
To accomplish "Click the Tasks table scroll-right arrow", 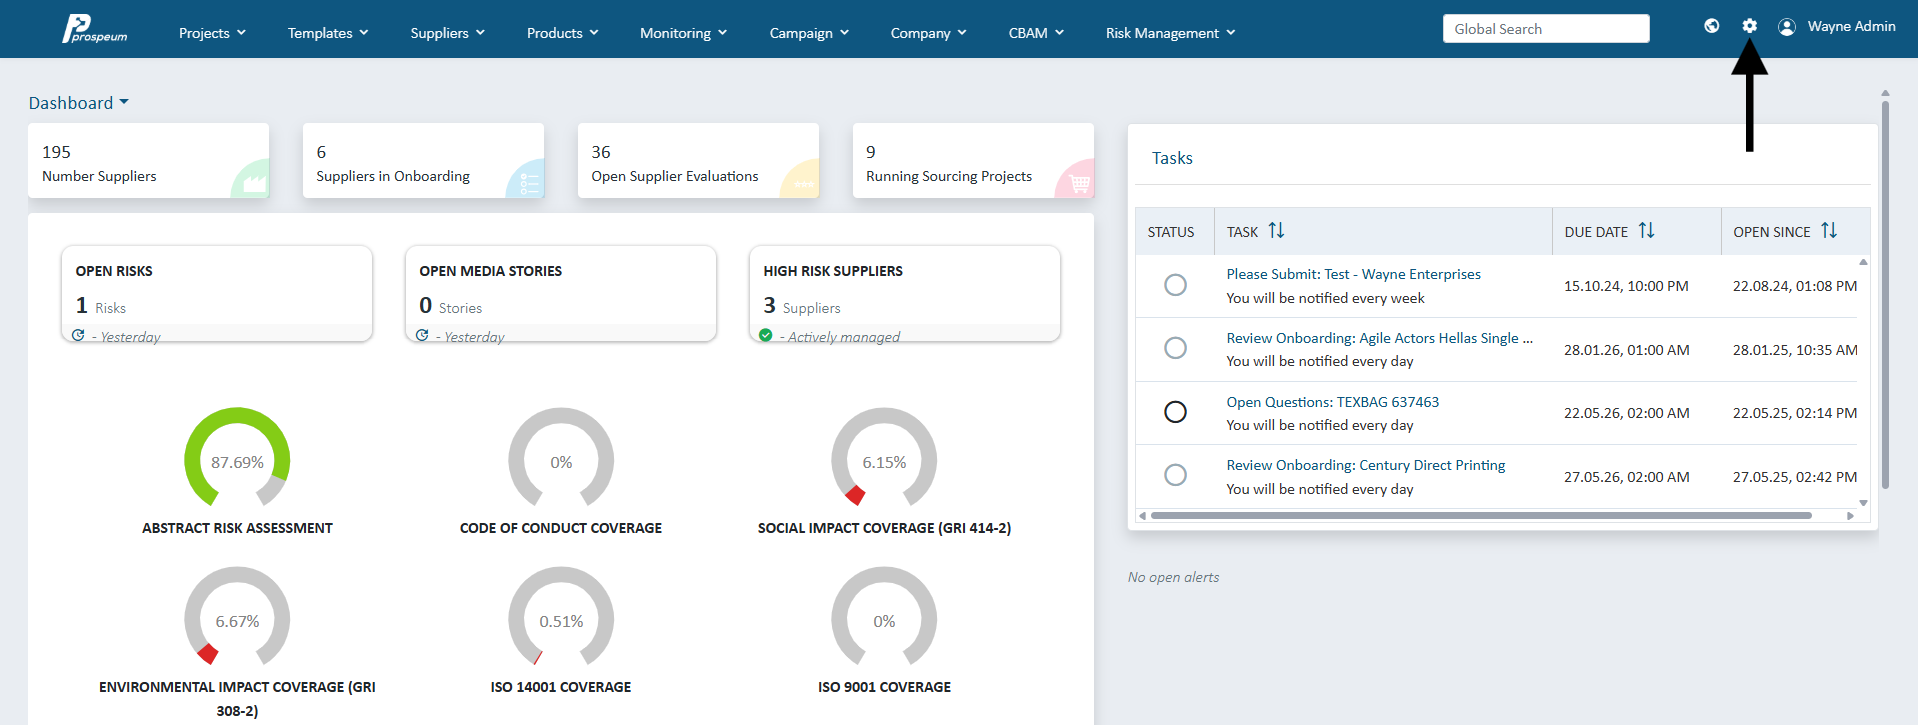I will (1850, 516).
